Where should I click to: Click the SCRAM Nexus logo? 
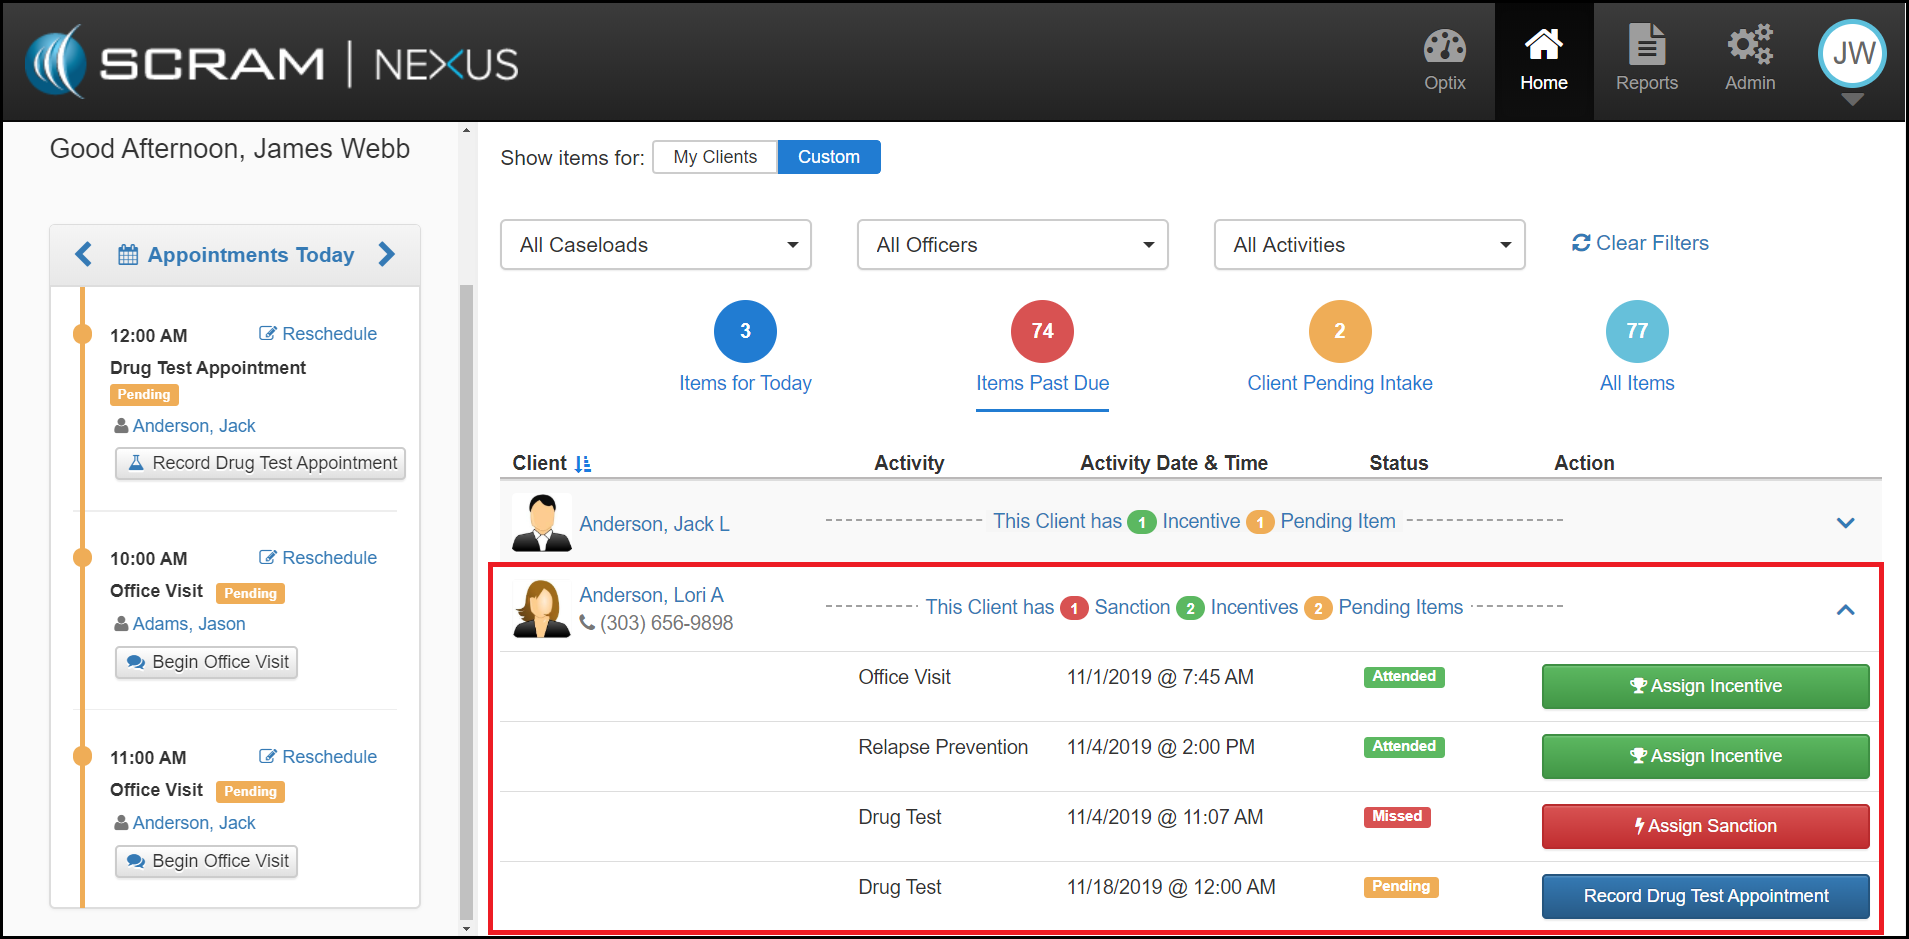(272, 63)
